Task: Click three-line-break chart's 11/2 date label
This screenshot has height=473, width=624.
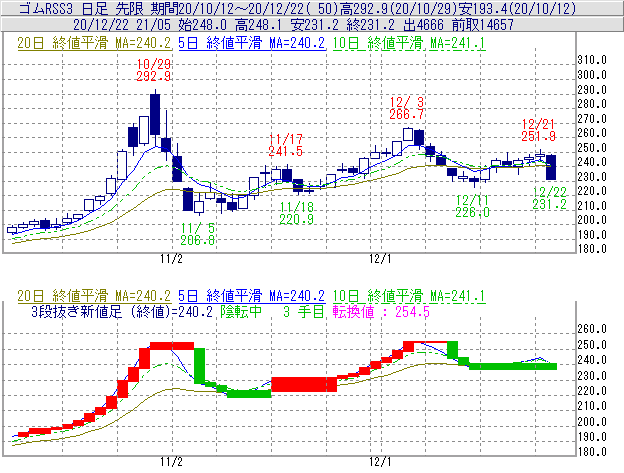Action: pos(172,461)
